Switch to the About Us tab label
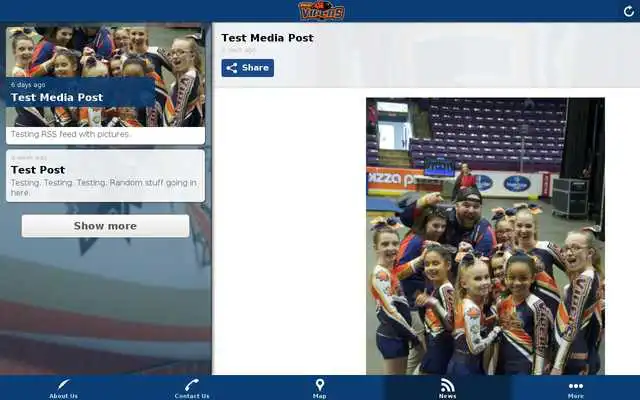 [x=64, y=396]
